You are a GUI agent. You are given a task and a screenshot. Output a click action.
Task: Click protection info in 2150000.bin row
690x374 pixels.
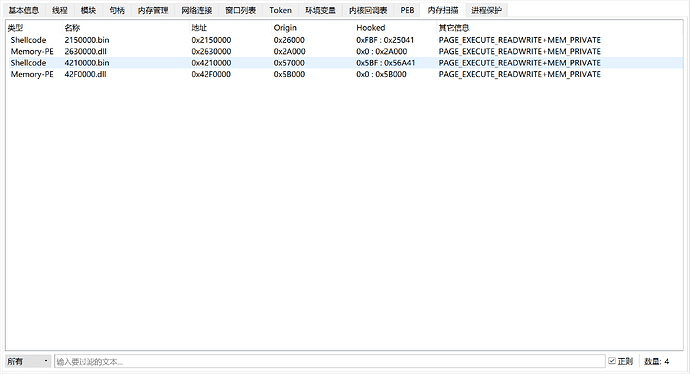click(x=520, y=40)
